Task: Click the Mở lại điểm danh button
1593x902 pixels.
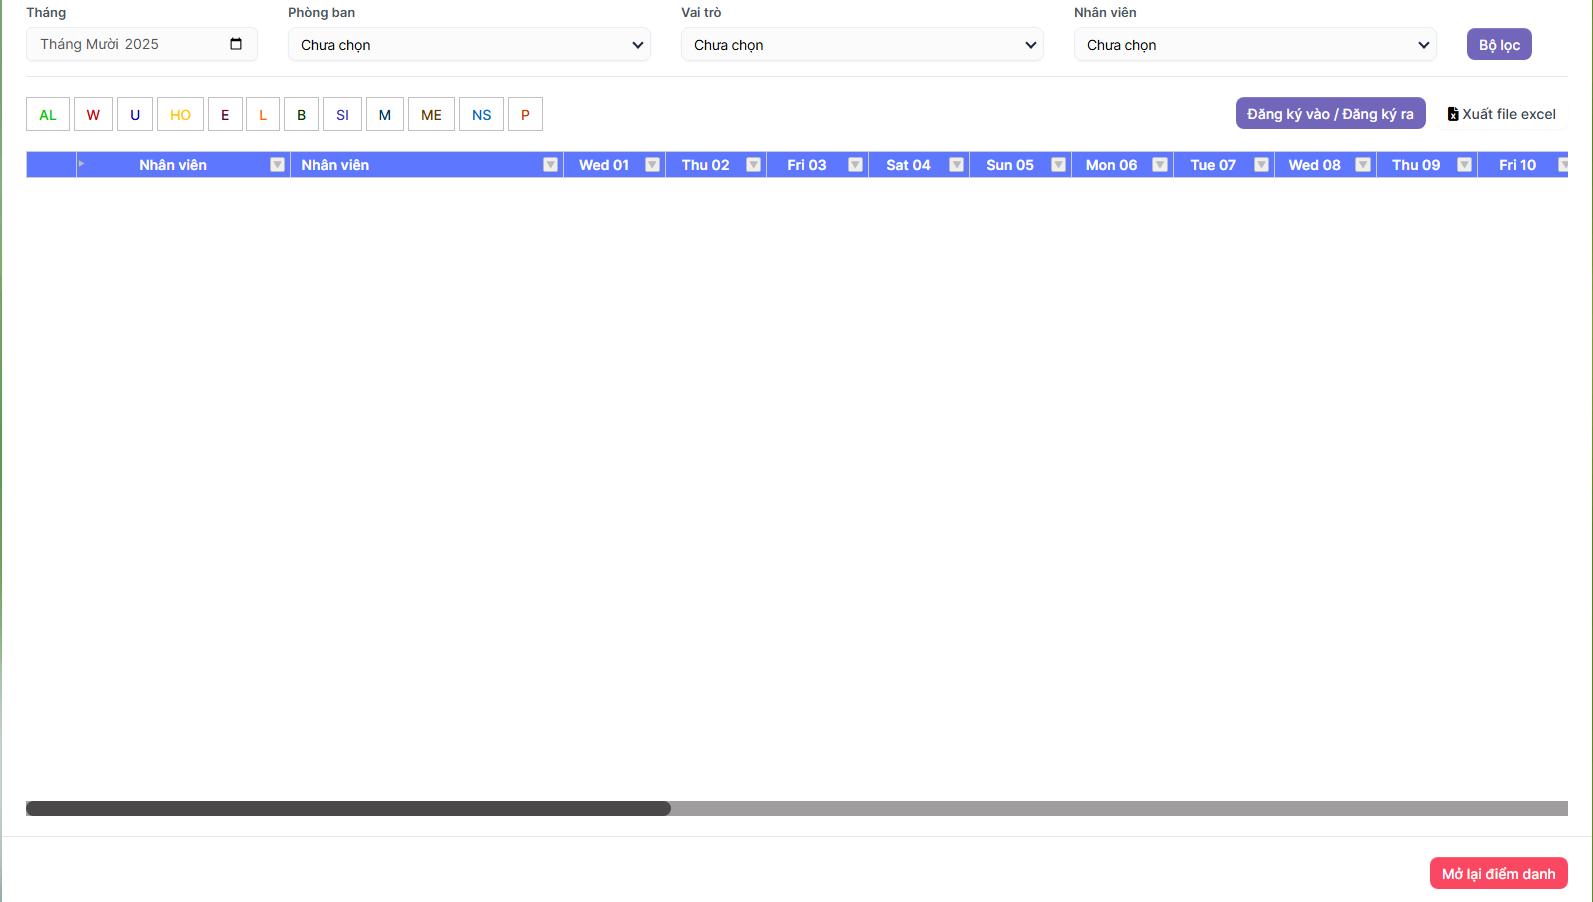Action: (1498, 874)
